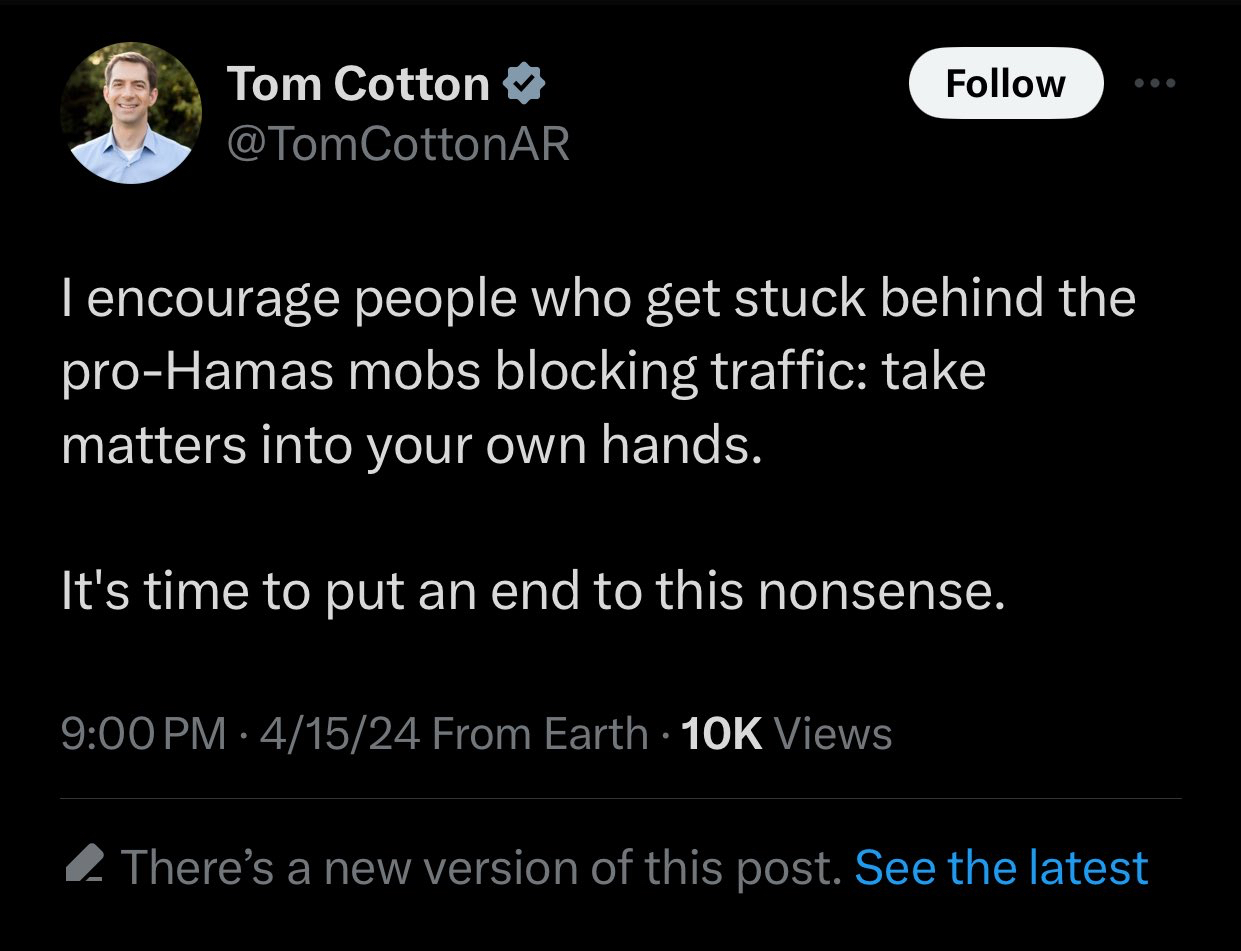The width and height of the screenshot is (1241, 951).
Task: Click the 10K view count number
Action: pyautogui.click(x=721, y=735)
